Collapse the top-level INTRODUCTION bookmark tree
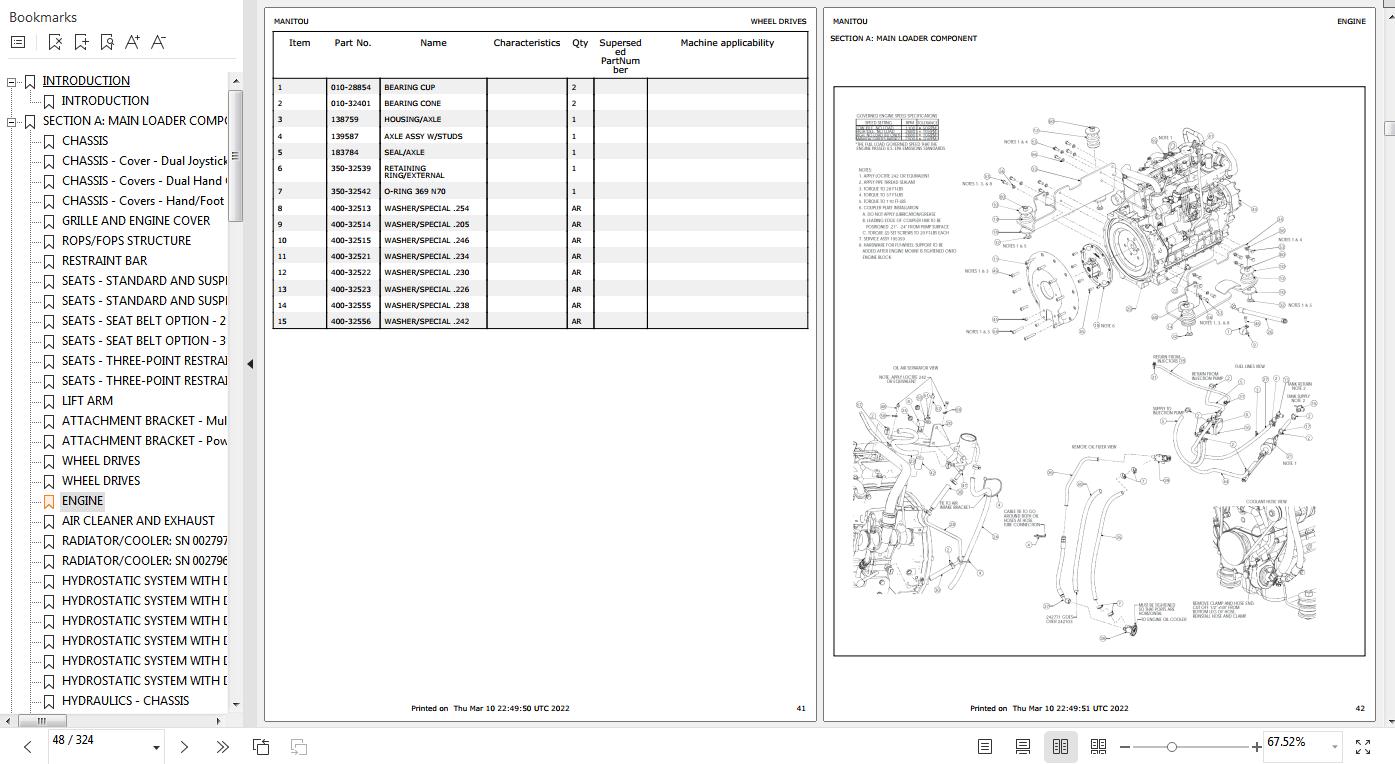 point(12,81)
